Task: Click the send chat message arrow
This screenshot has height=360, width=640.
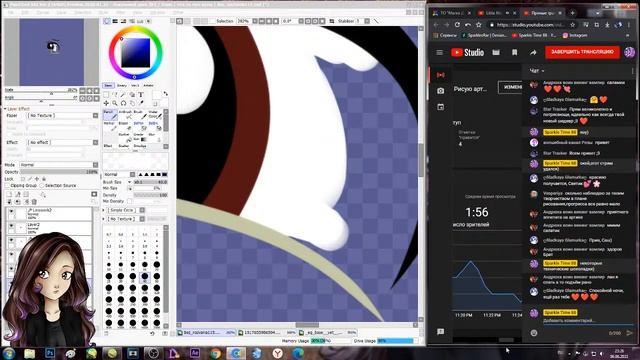Action: pyautogui.click(x=629, y=333)
